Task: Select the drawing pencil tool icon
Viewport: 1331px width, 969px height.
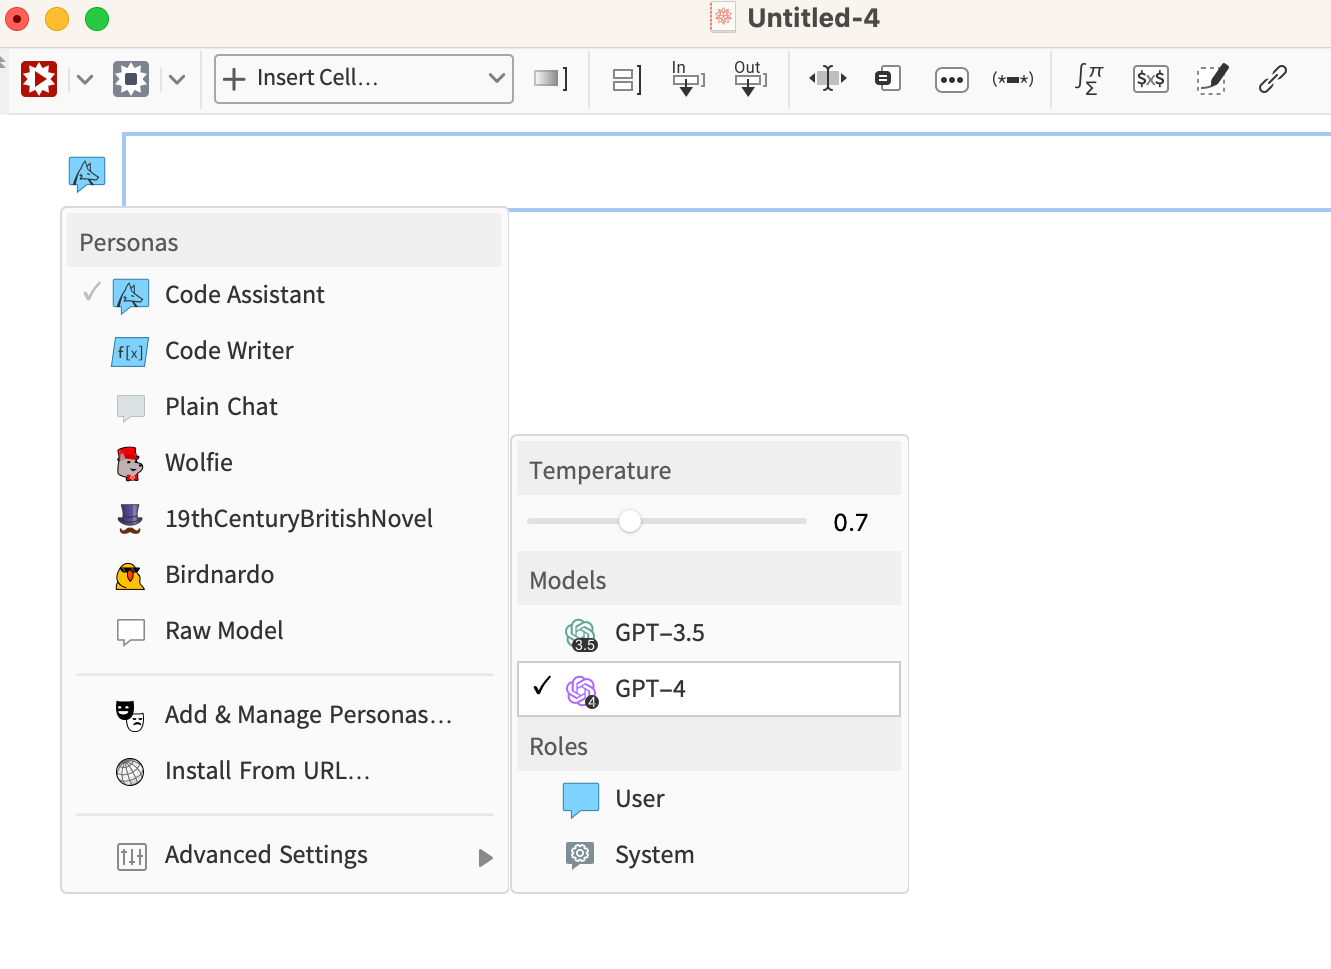Action: pyautogui.click(x=1212, y=79)
